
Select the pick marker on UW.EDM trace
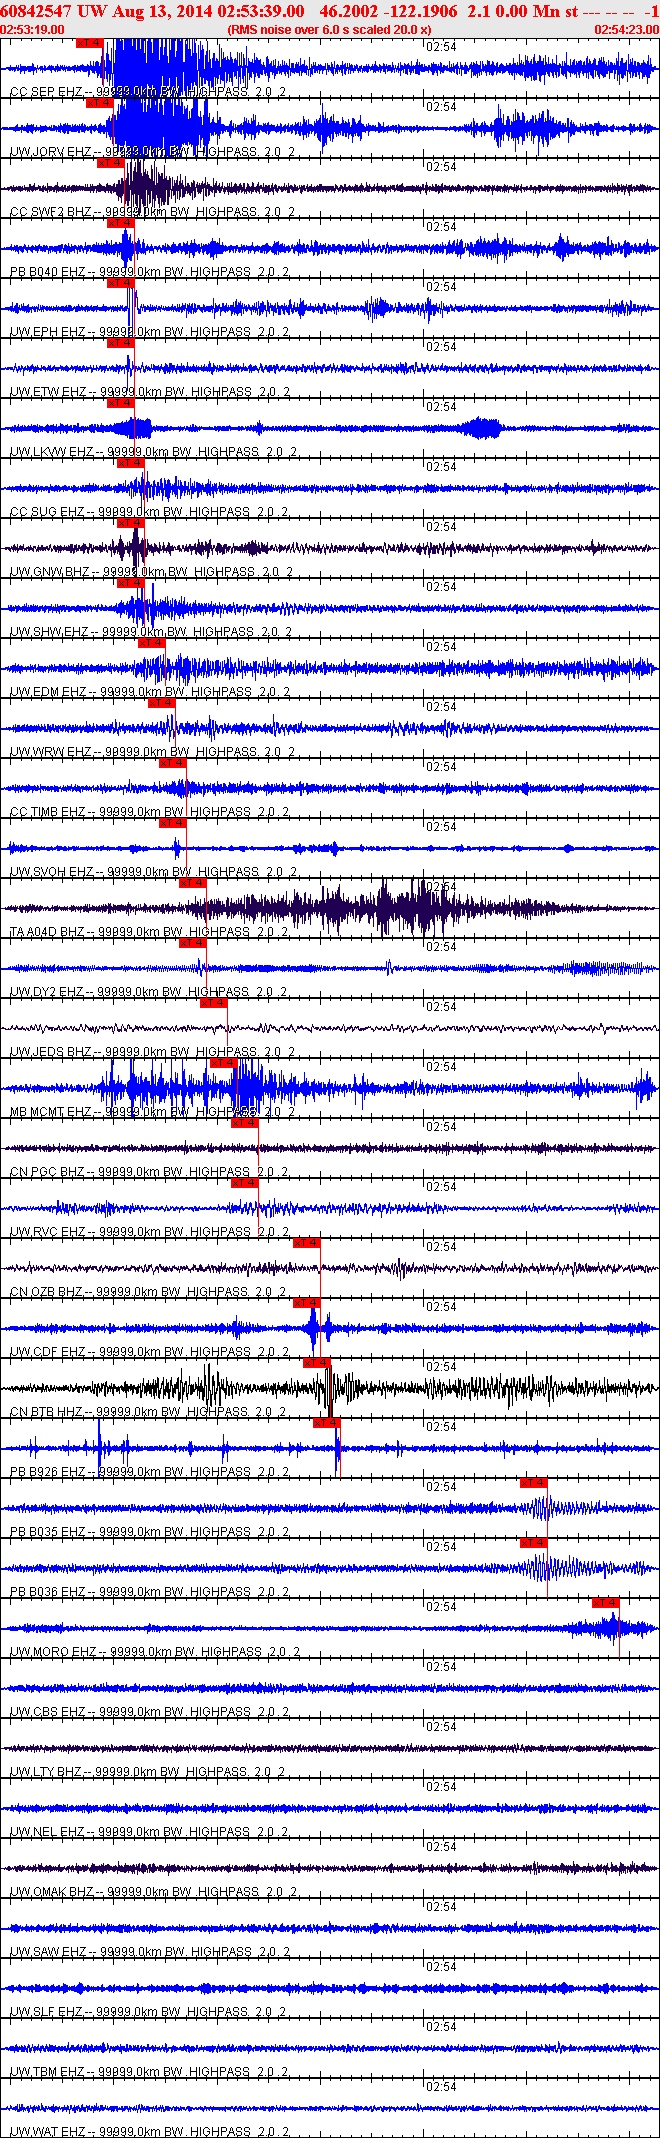pyautogui.click(x=151, y=643)
